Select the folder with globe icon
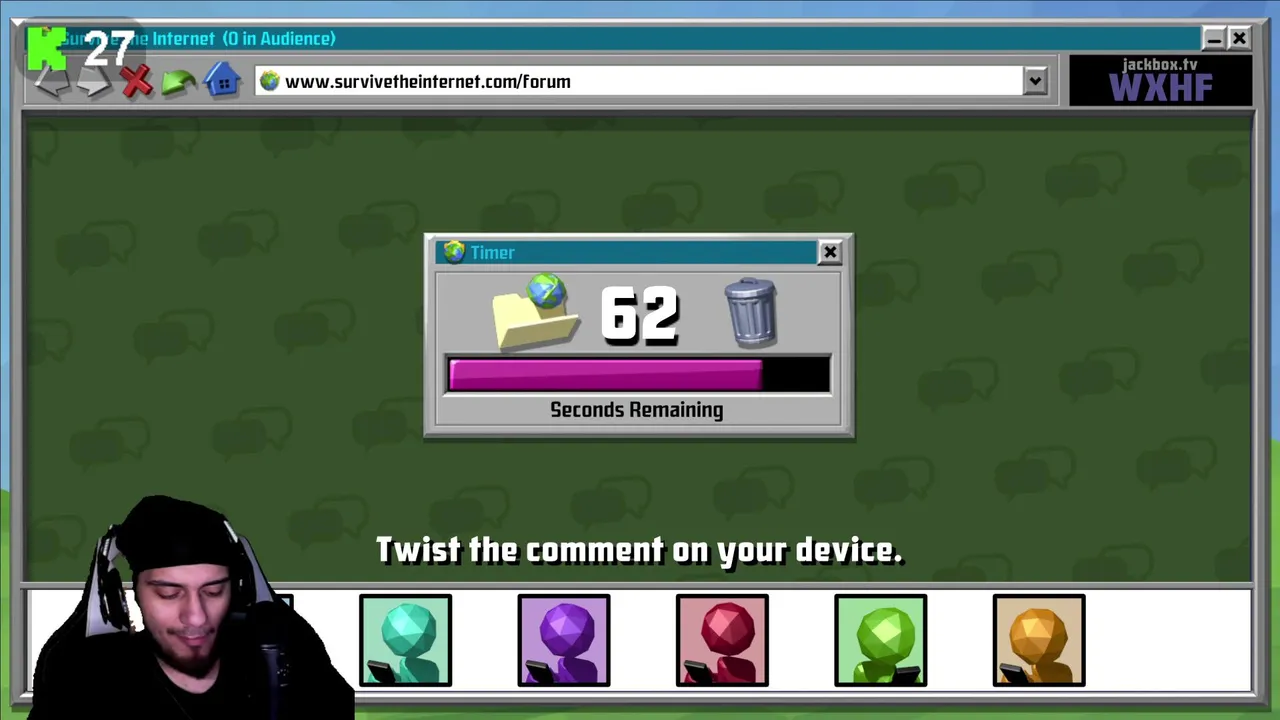 click(x=536, y=313)
